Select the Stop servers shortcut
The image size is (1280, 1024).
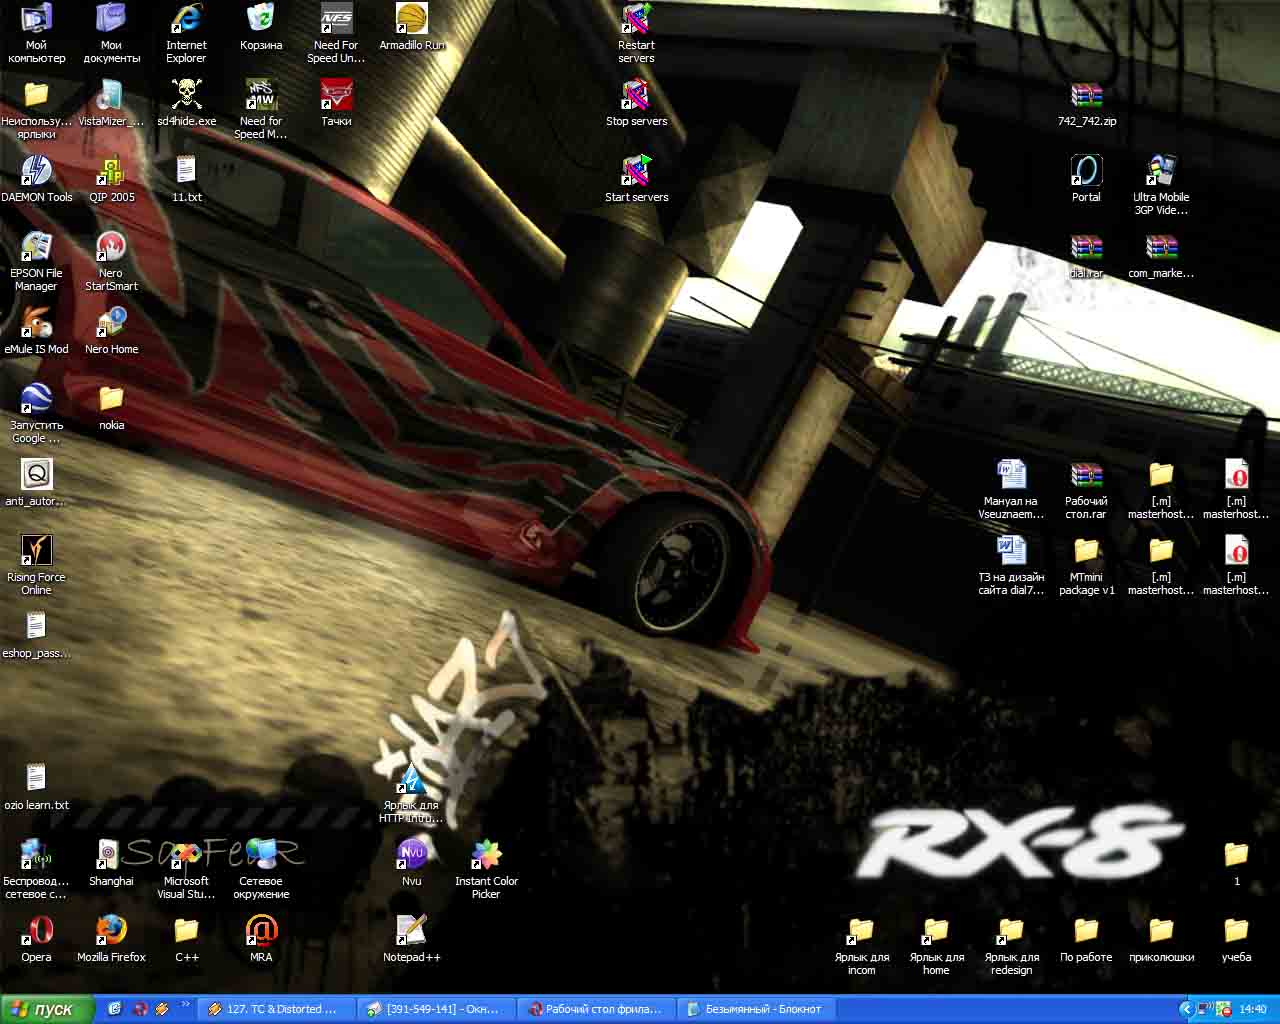coord(636,104)
